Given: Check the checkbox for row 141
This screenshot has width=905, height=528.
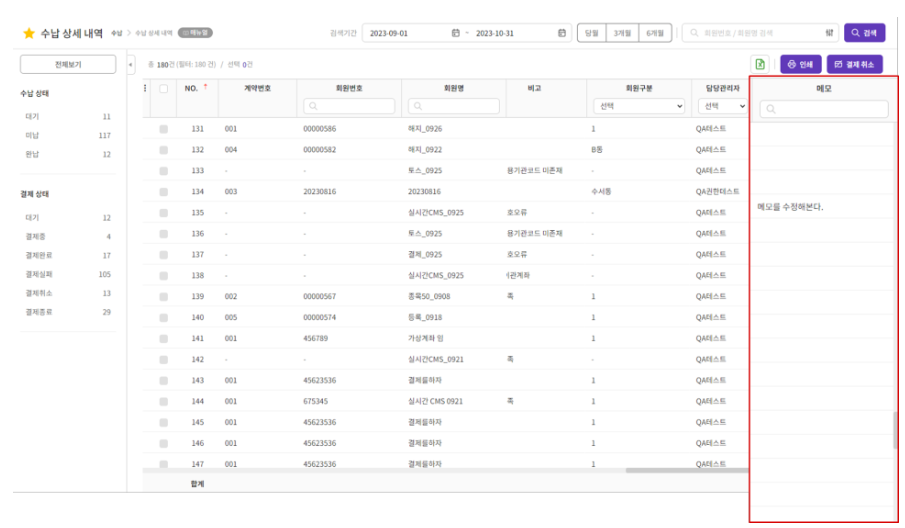Looking at the screenshot, I should pos(164,339).
